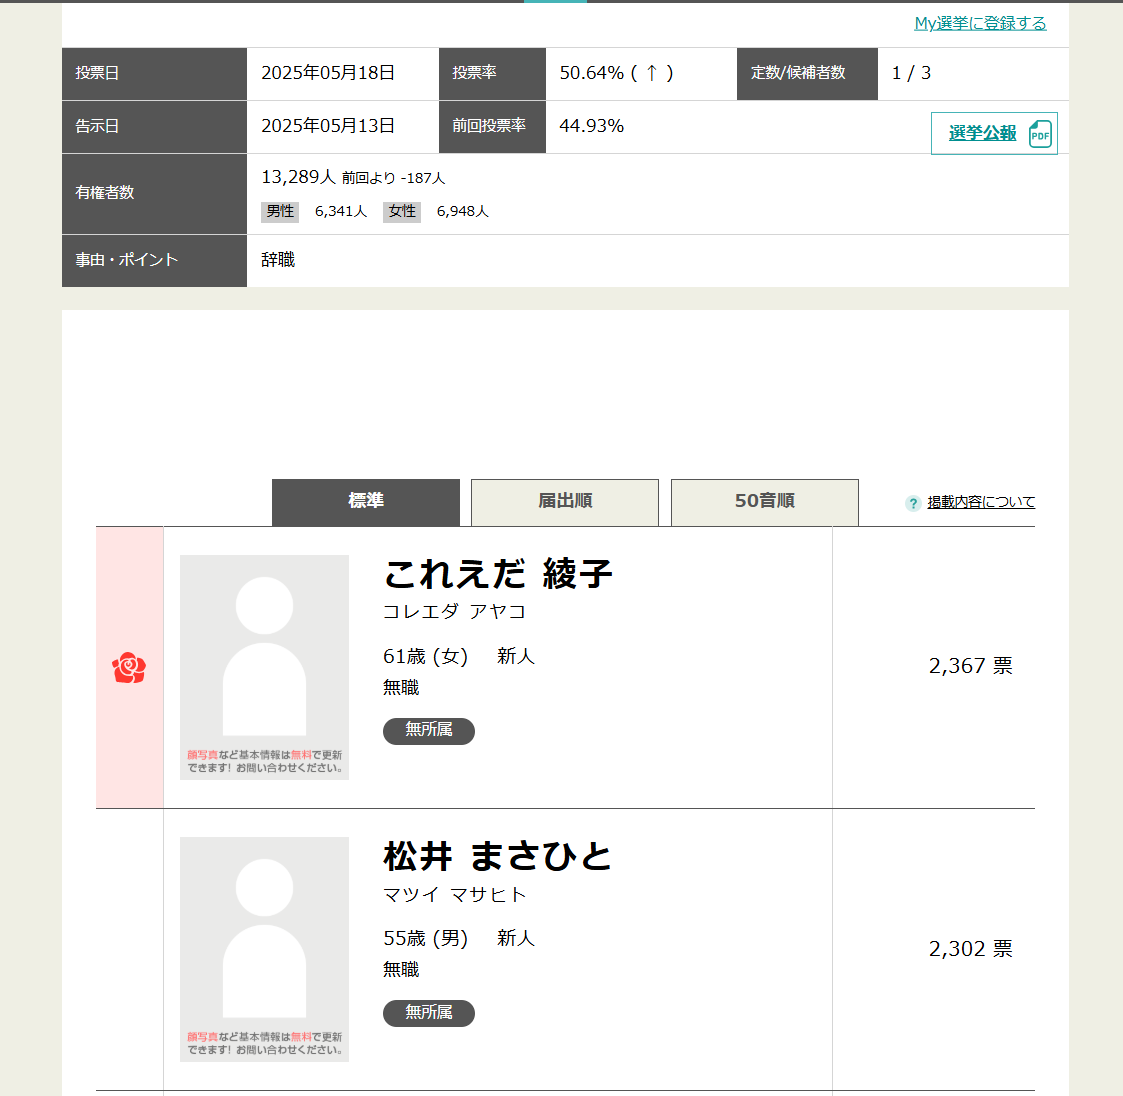1123x1096 pixels.
Task: Select previous turnout 44.93%
Action: [x=592, y=126]
